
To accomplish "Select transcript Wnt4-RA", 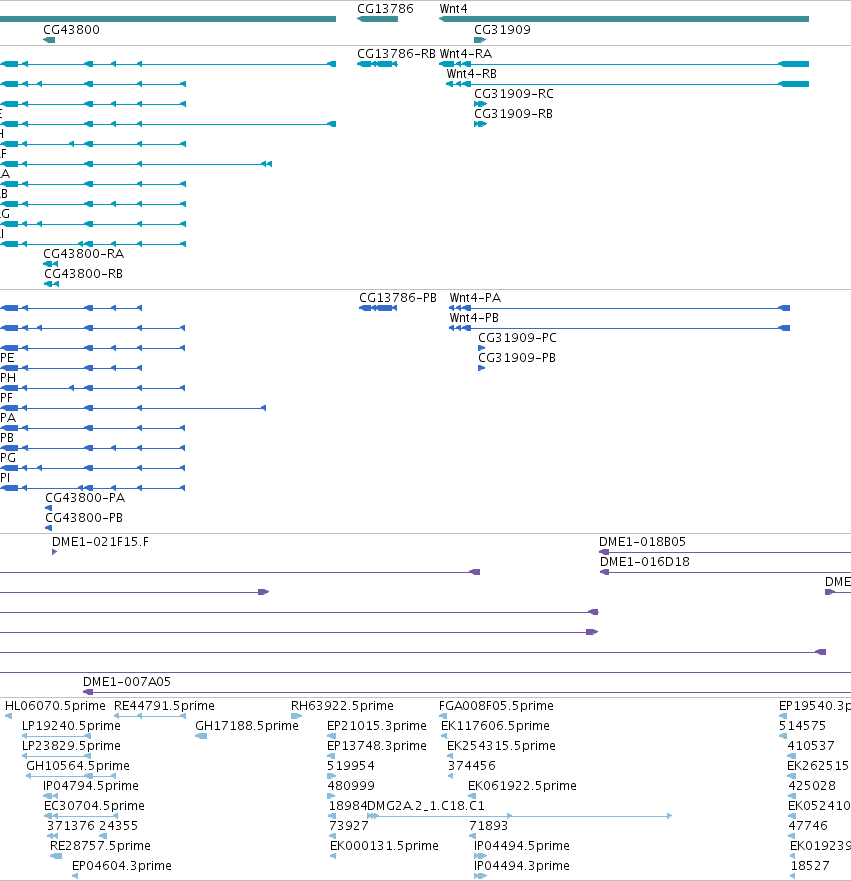I will click(466, 54).
